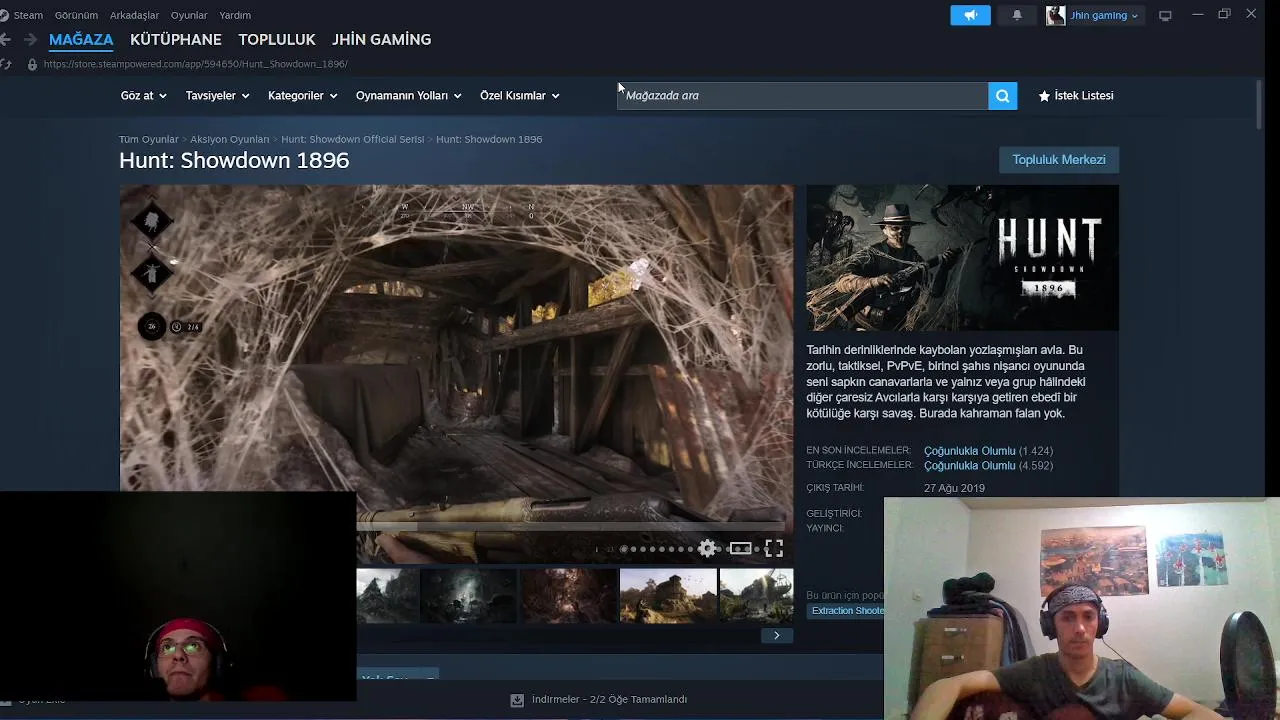The image size is (1280, 720).
Task: Click the Jhin gaming profile avatar
Action: [x=1055, y=15]
